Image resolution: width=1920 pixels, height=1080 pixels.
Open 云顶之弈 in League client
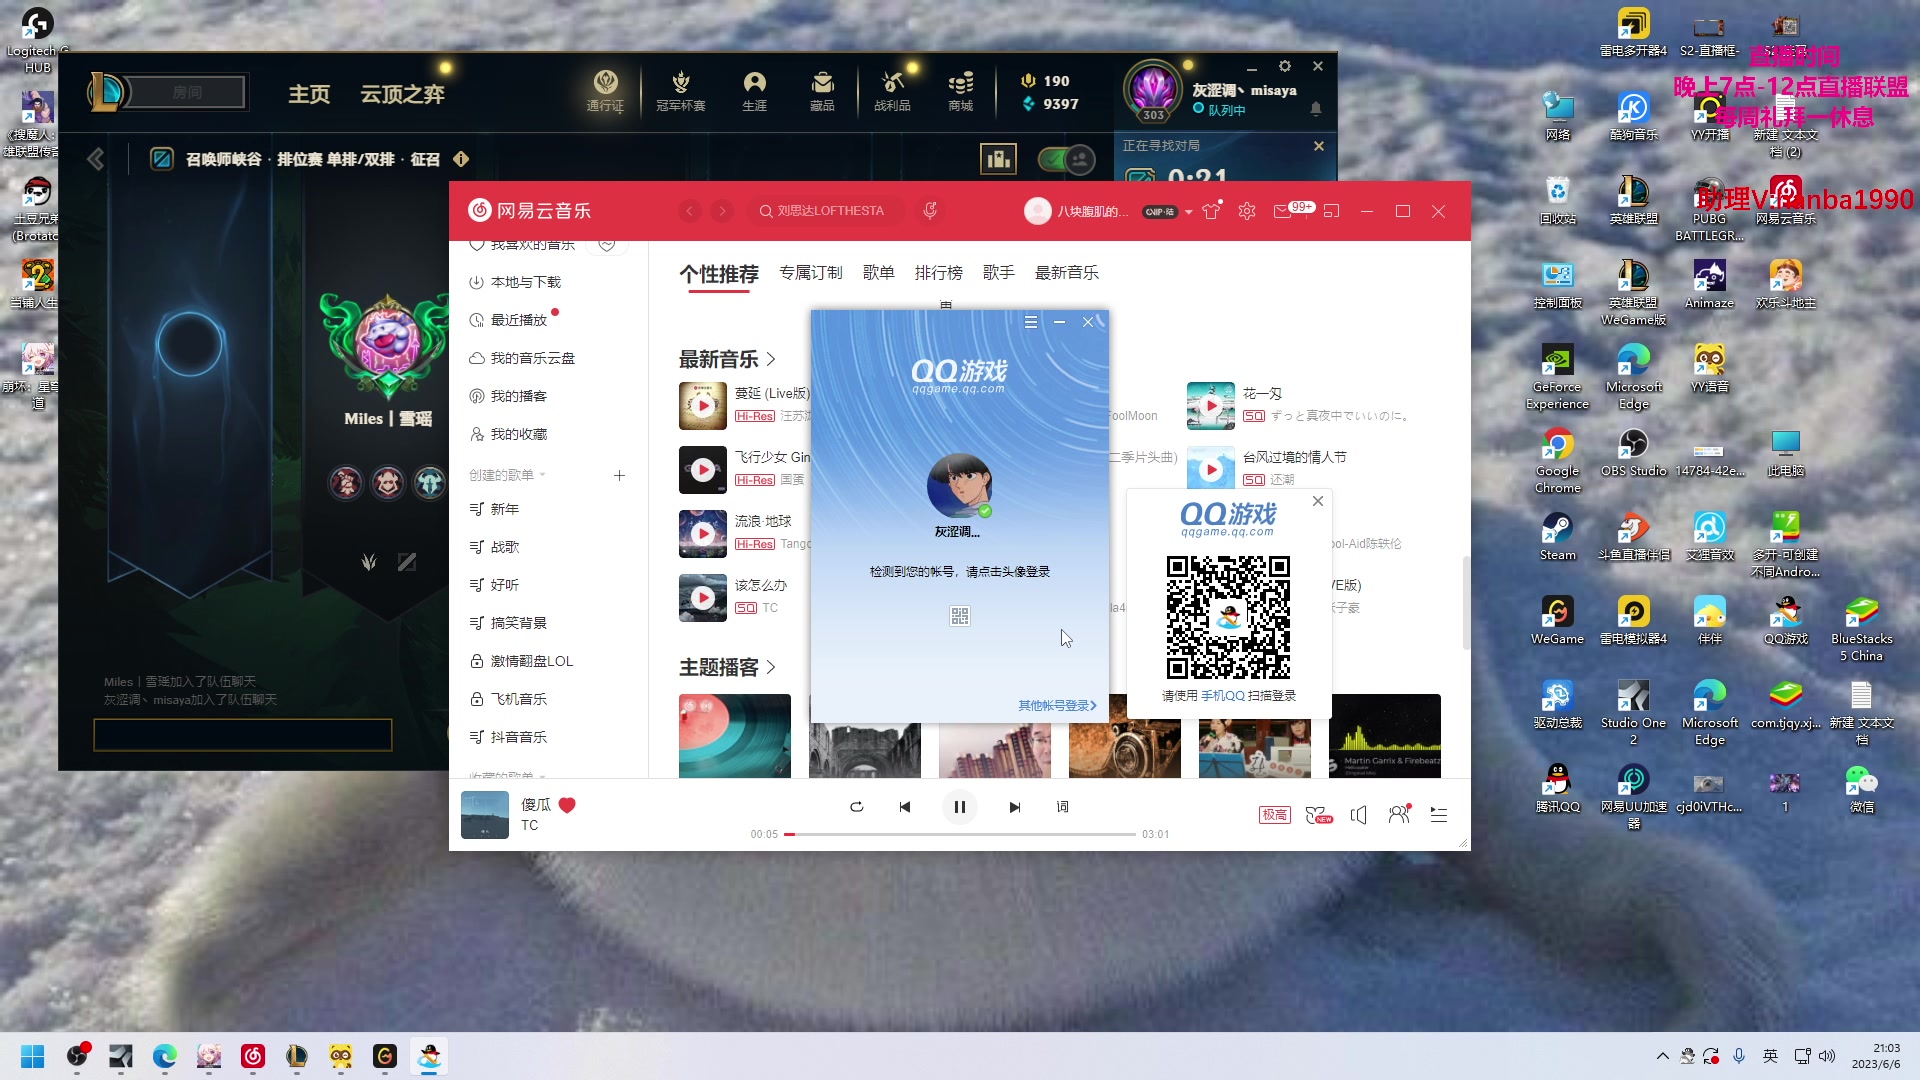pos(402,94)
